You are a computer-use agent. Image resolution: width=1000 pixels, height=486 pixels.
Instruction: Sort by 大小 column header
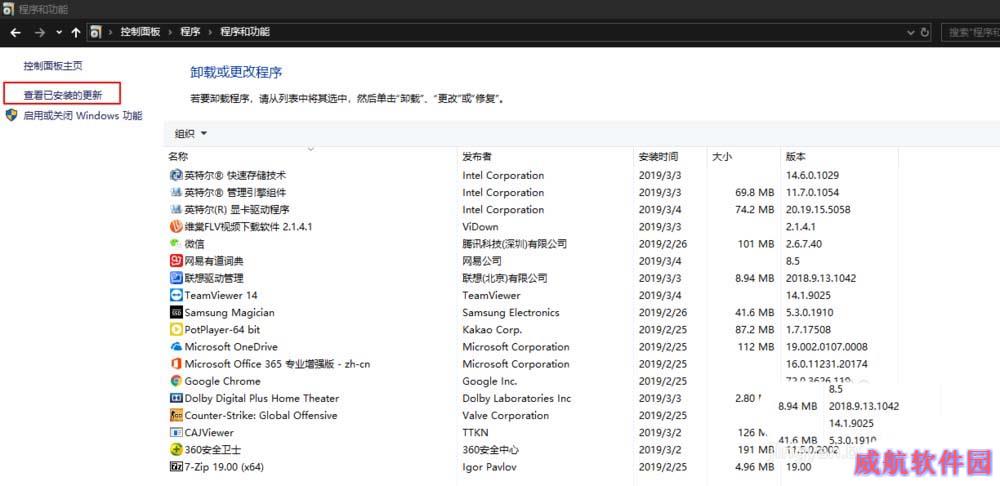(x=721, y=156)
